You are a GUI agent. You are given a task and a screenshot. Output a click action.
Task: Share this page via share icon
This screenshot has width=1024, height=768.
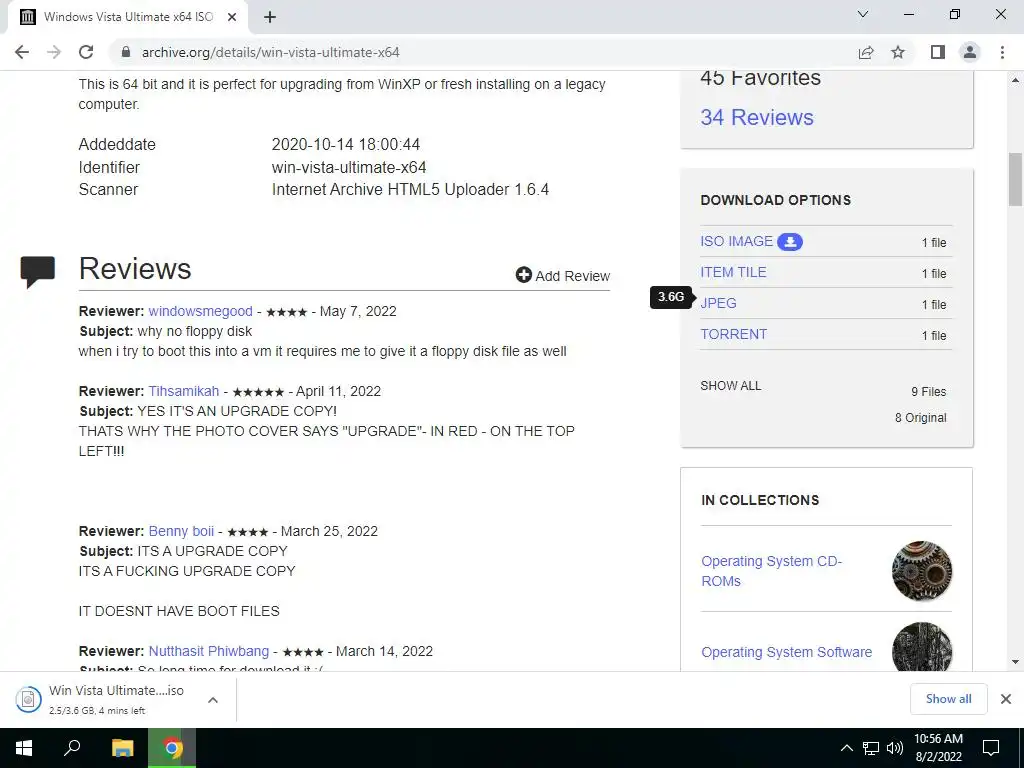pyautogui.click(x=866, y=52)
